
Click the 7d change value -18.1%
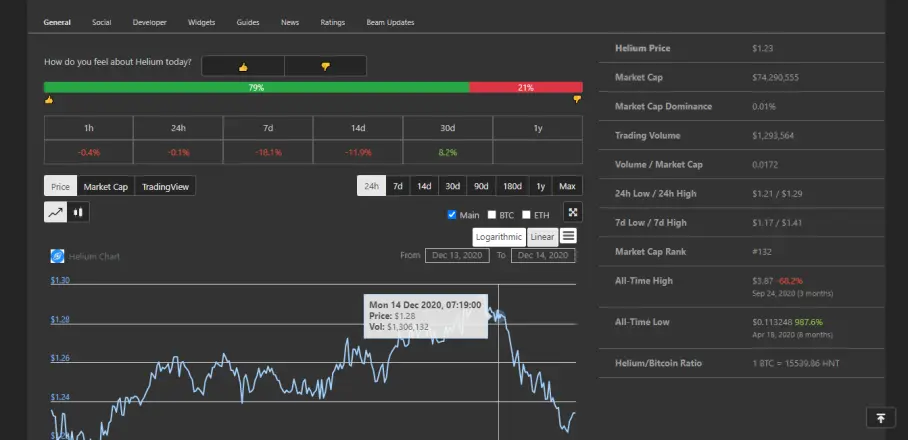tap(268, 152)
